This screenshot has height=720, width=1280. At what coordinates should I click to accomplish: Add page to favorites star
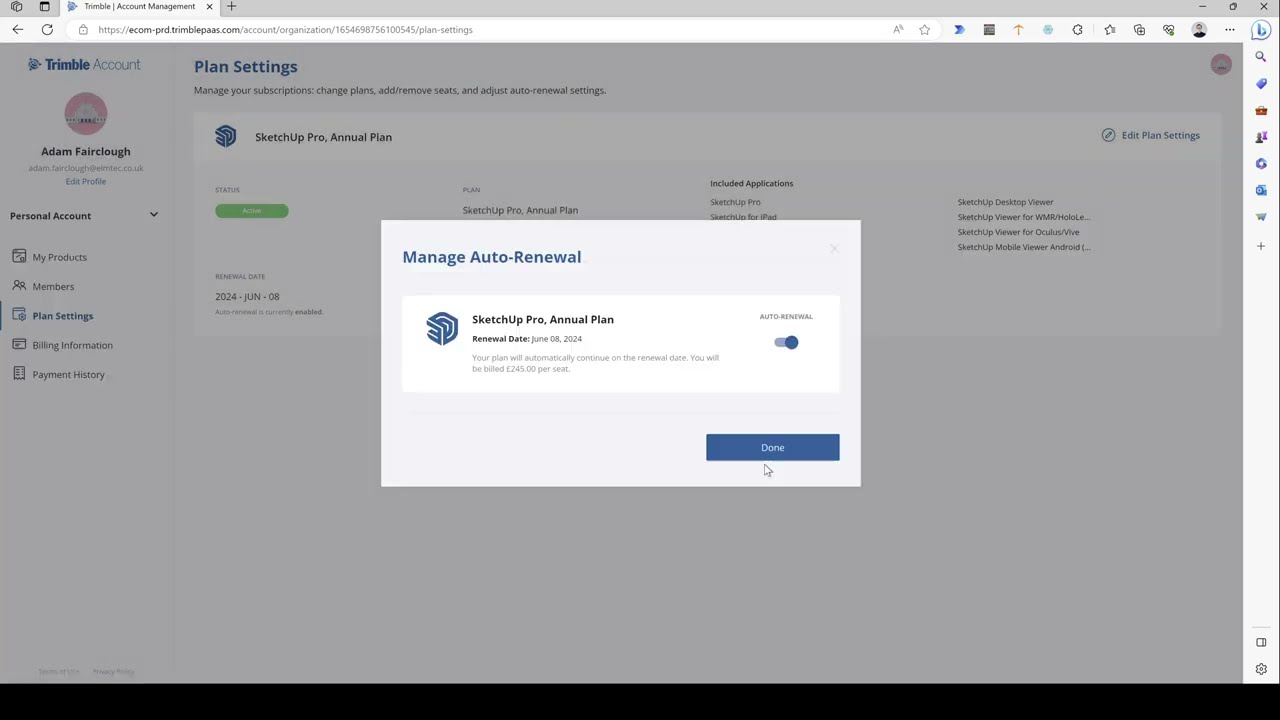coord(924,30)
